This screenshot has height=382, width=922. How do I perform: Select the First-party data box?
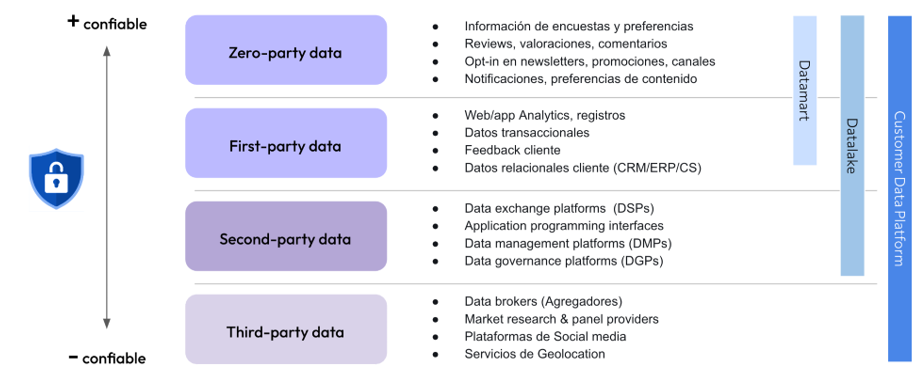[x=286, y=143]
